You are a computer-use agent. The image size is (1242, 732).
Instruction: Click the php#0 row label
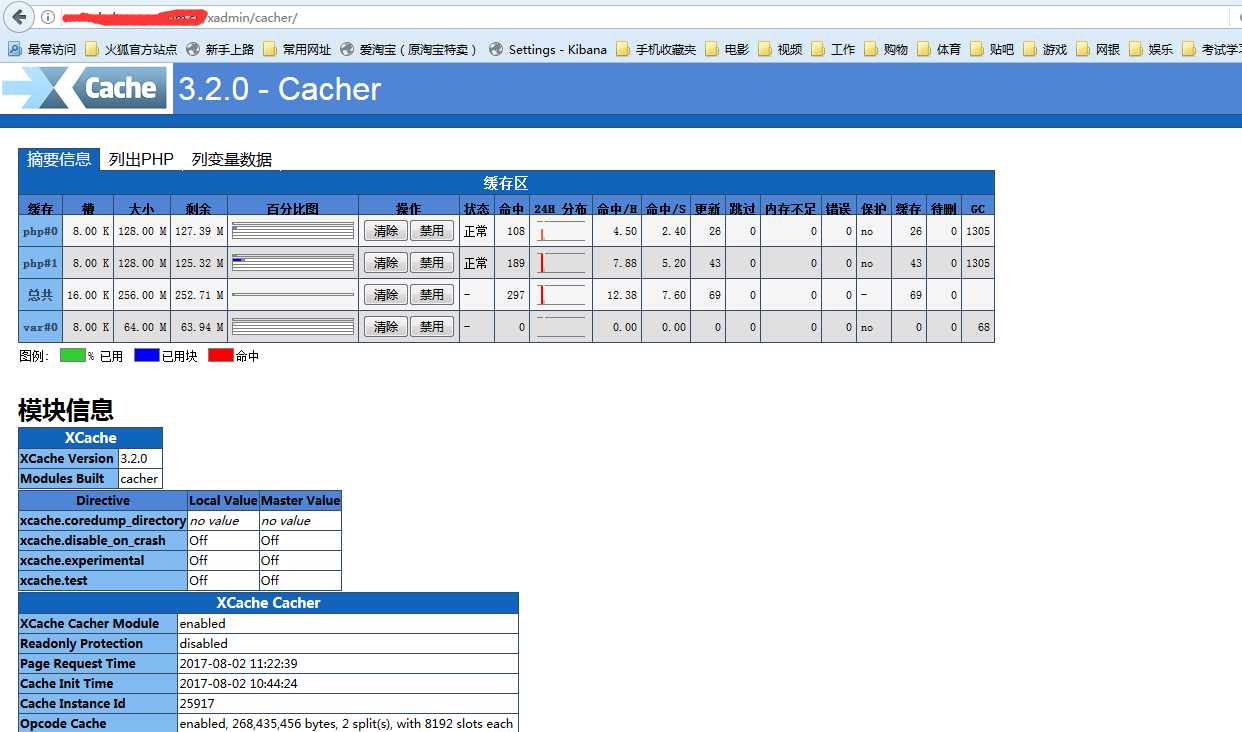(x=41, y=231)
